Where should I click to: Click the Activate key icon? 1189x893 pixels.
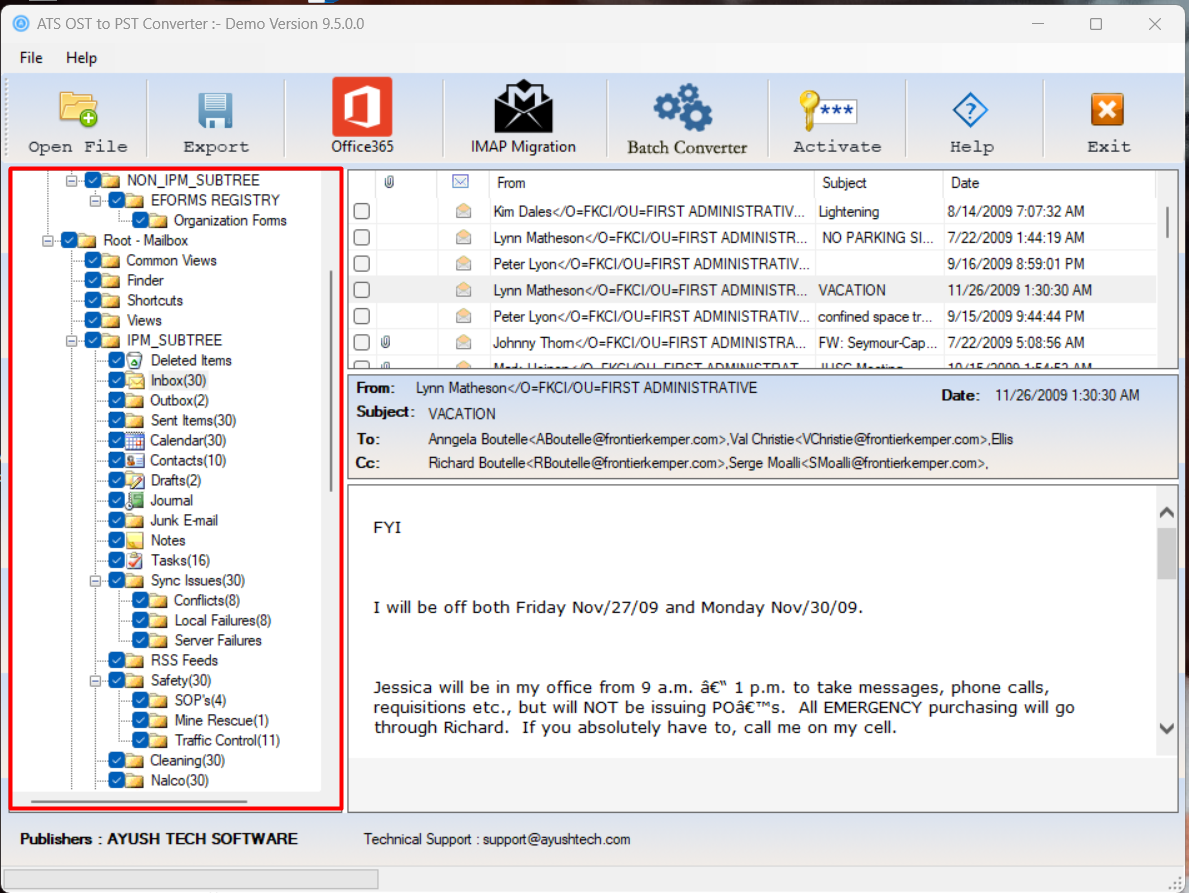pos(827,110)
